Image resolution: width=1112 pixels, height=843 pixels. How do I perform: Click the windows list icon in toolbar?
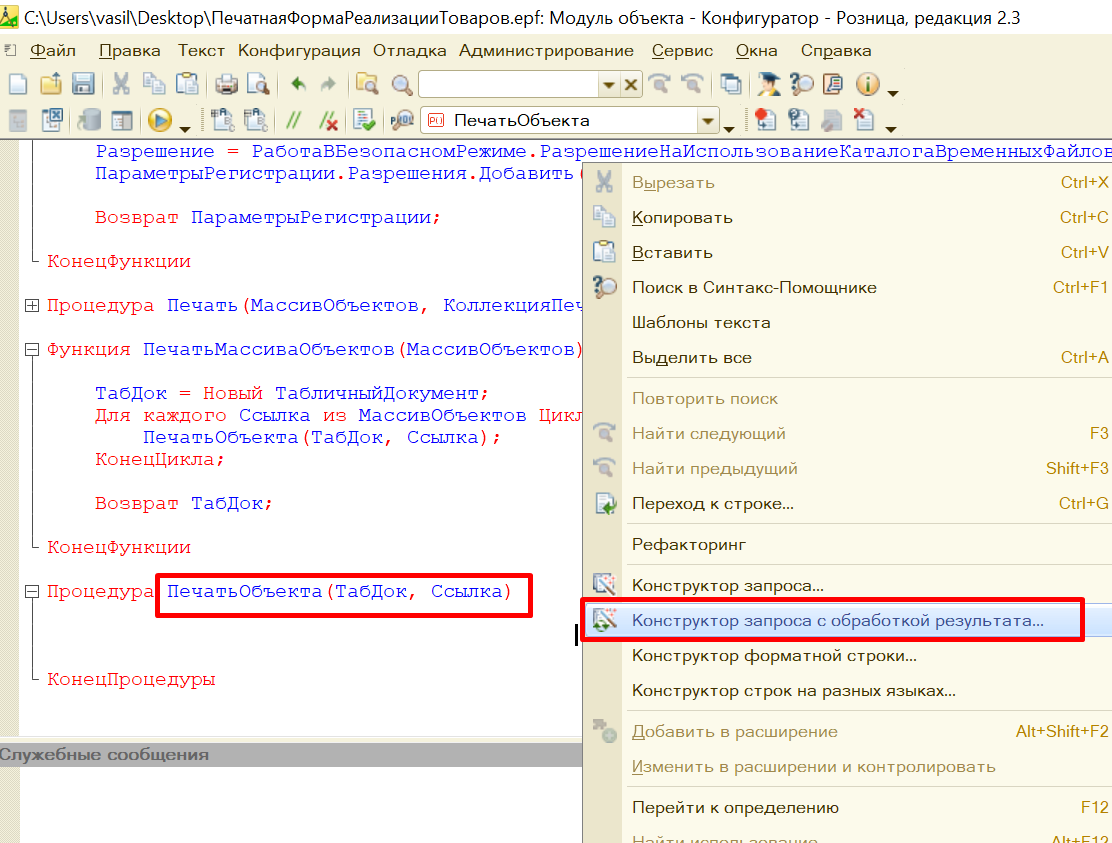tap(730, 84)
